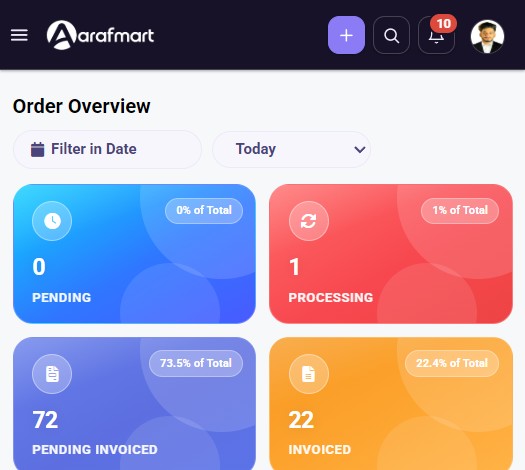Image resolution: width=525 pixels, height=470 pixels.
Task: Click the refresh icon on Processing card
Action: tap(309, 221)
